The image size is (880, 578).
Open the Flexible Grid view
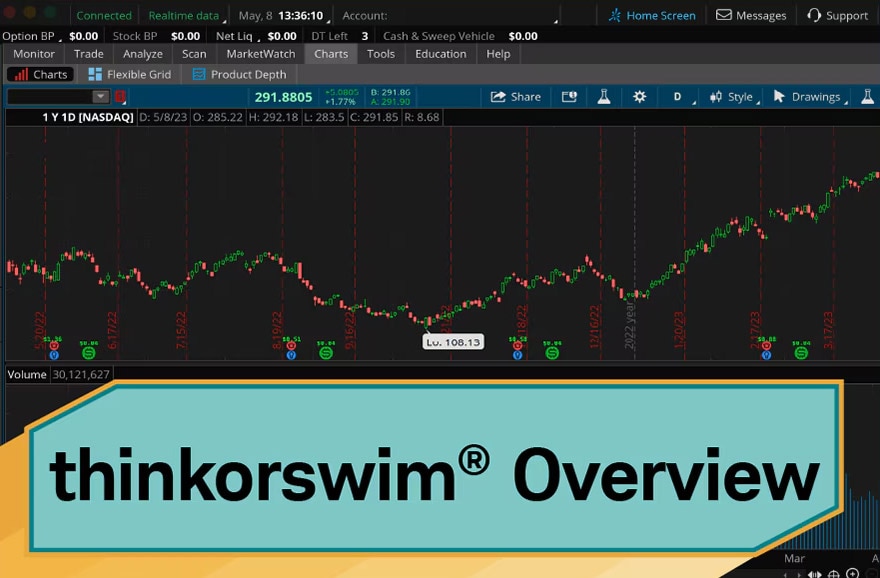[x=129, y=74]
